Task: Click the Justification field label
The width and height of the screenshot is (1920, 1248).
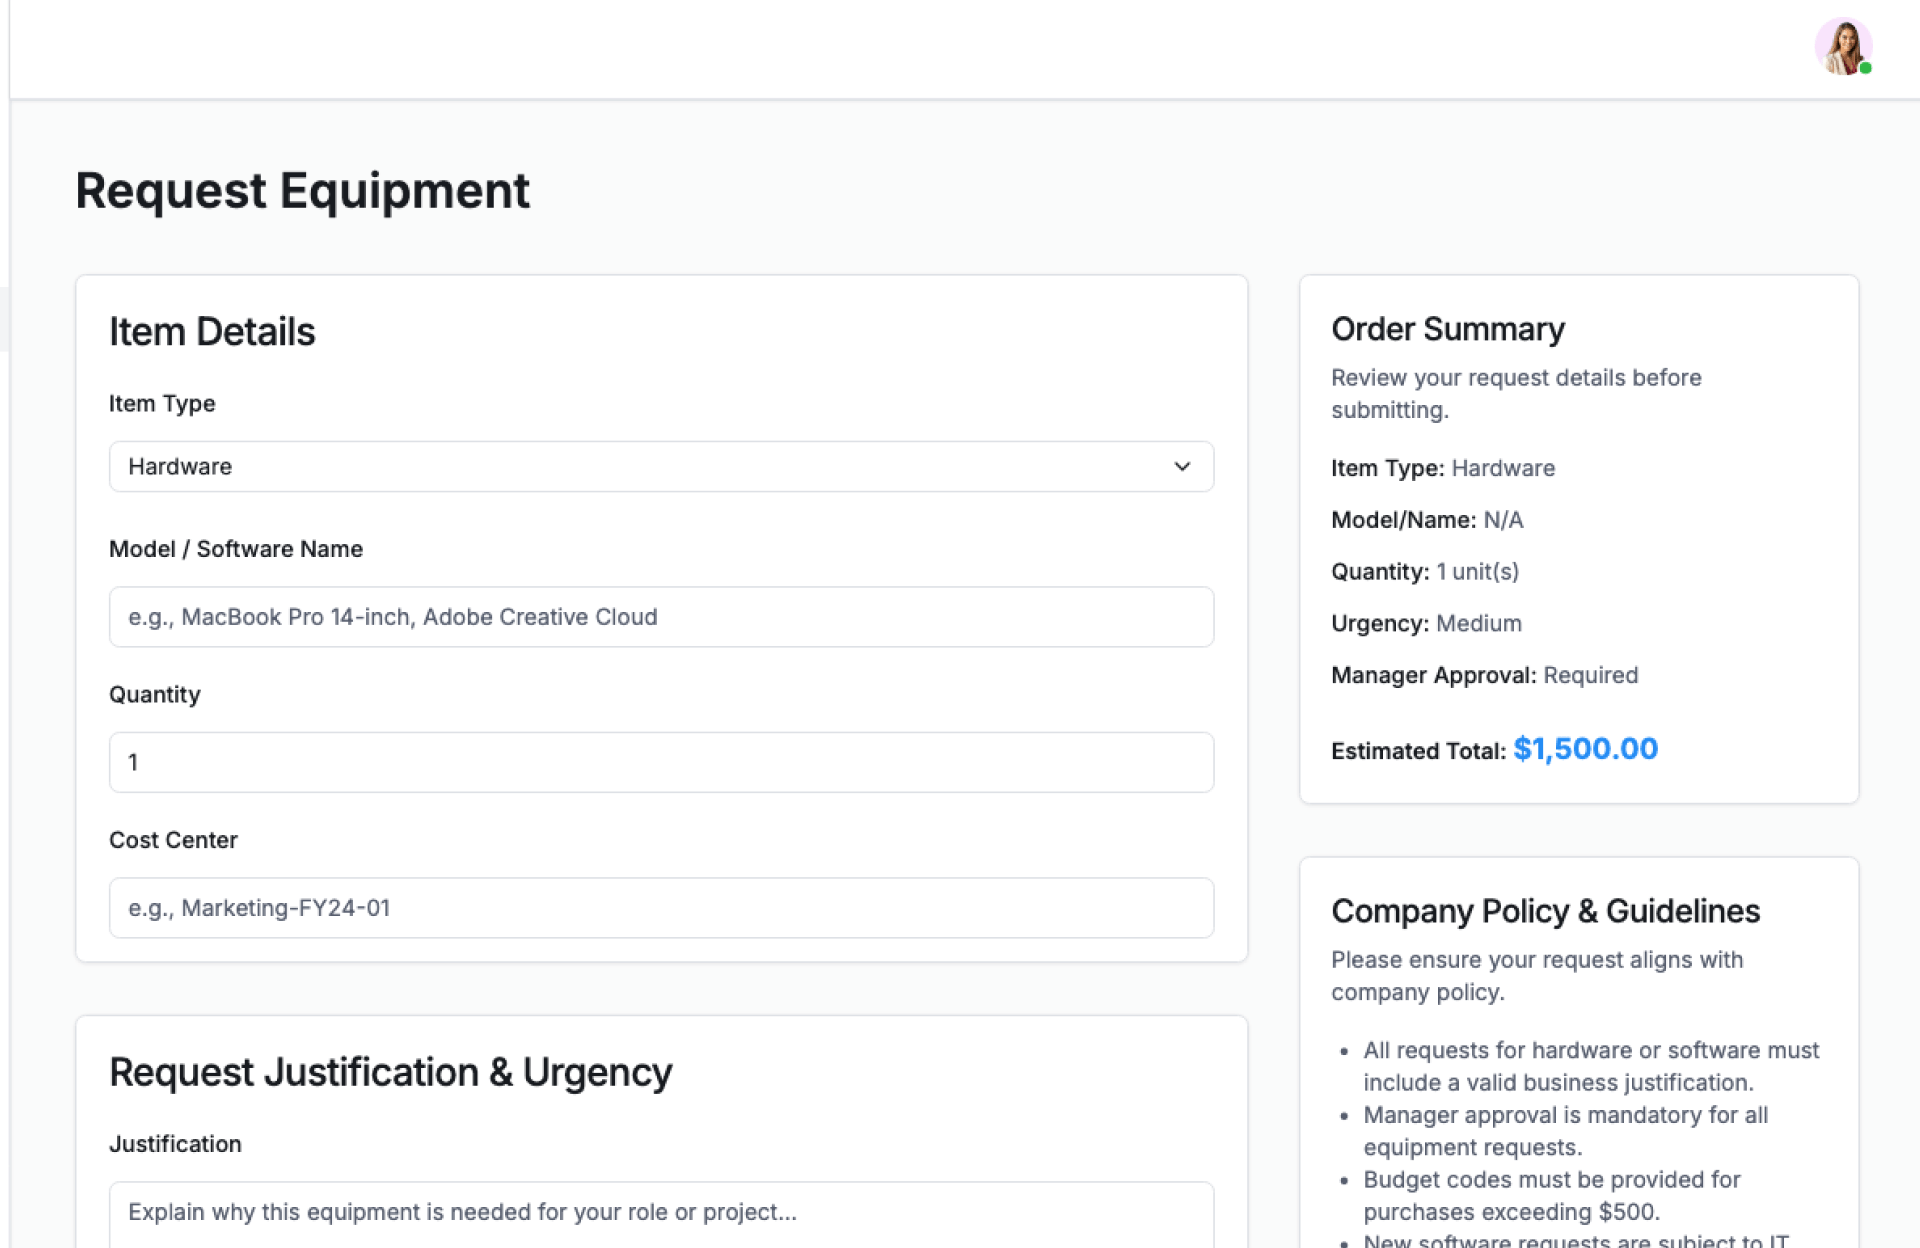Action: (175, 1144)
